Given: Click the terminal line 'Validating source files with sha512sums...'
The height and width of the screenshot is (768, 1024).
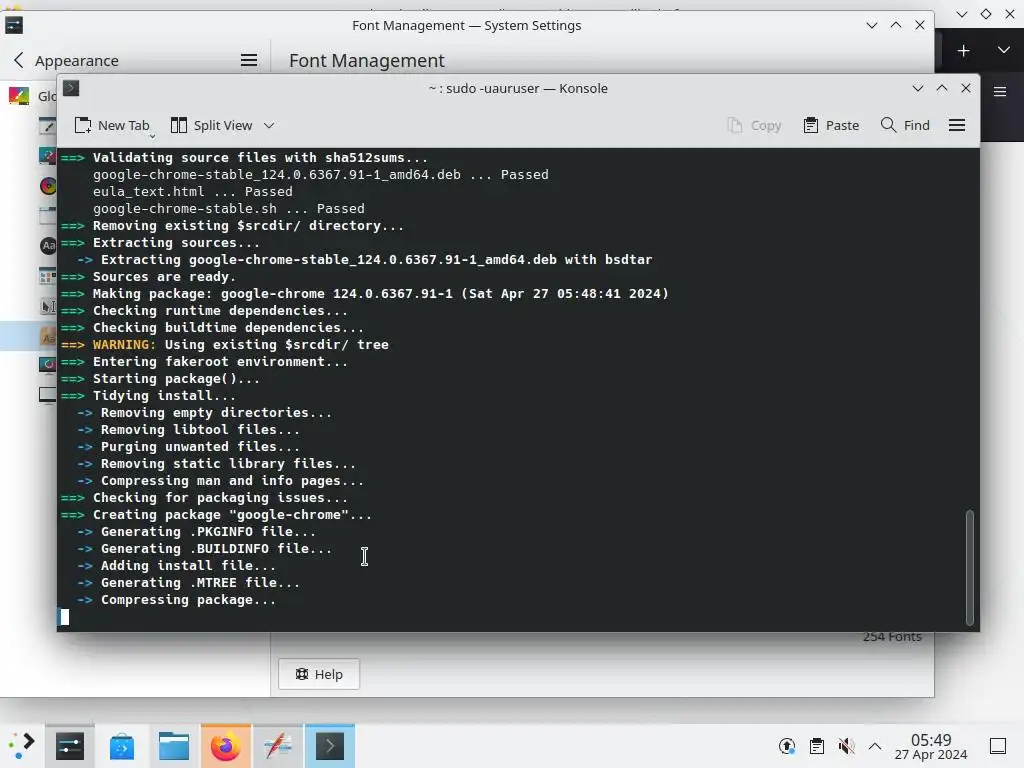Looking at the screenshot, I should coord(260,157).
